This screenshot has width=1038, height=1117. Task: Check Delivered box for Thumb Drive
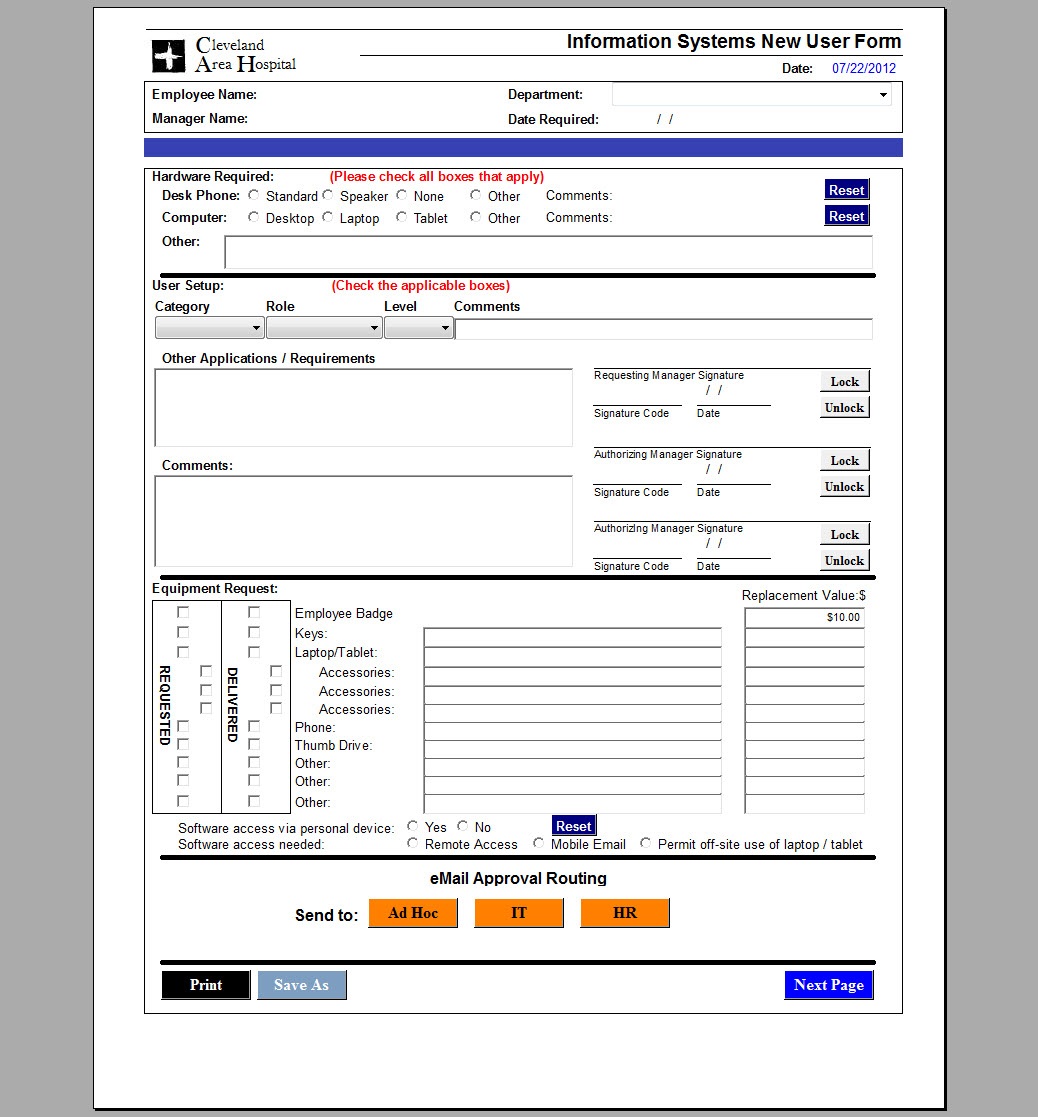(254, 744)
